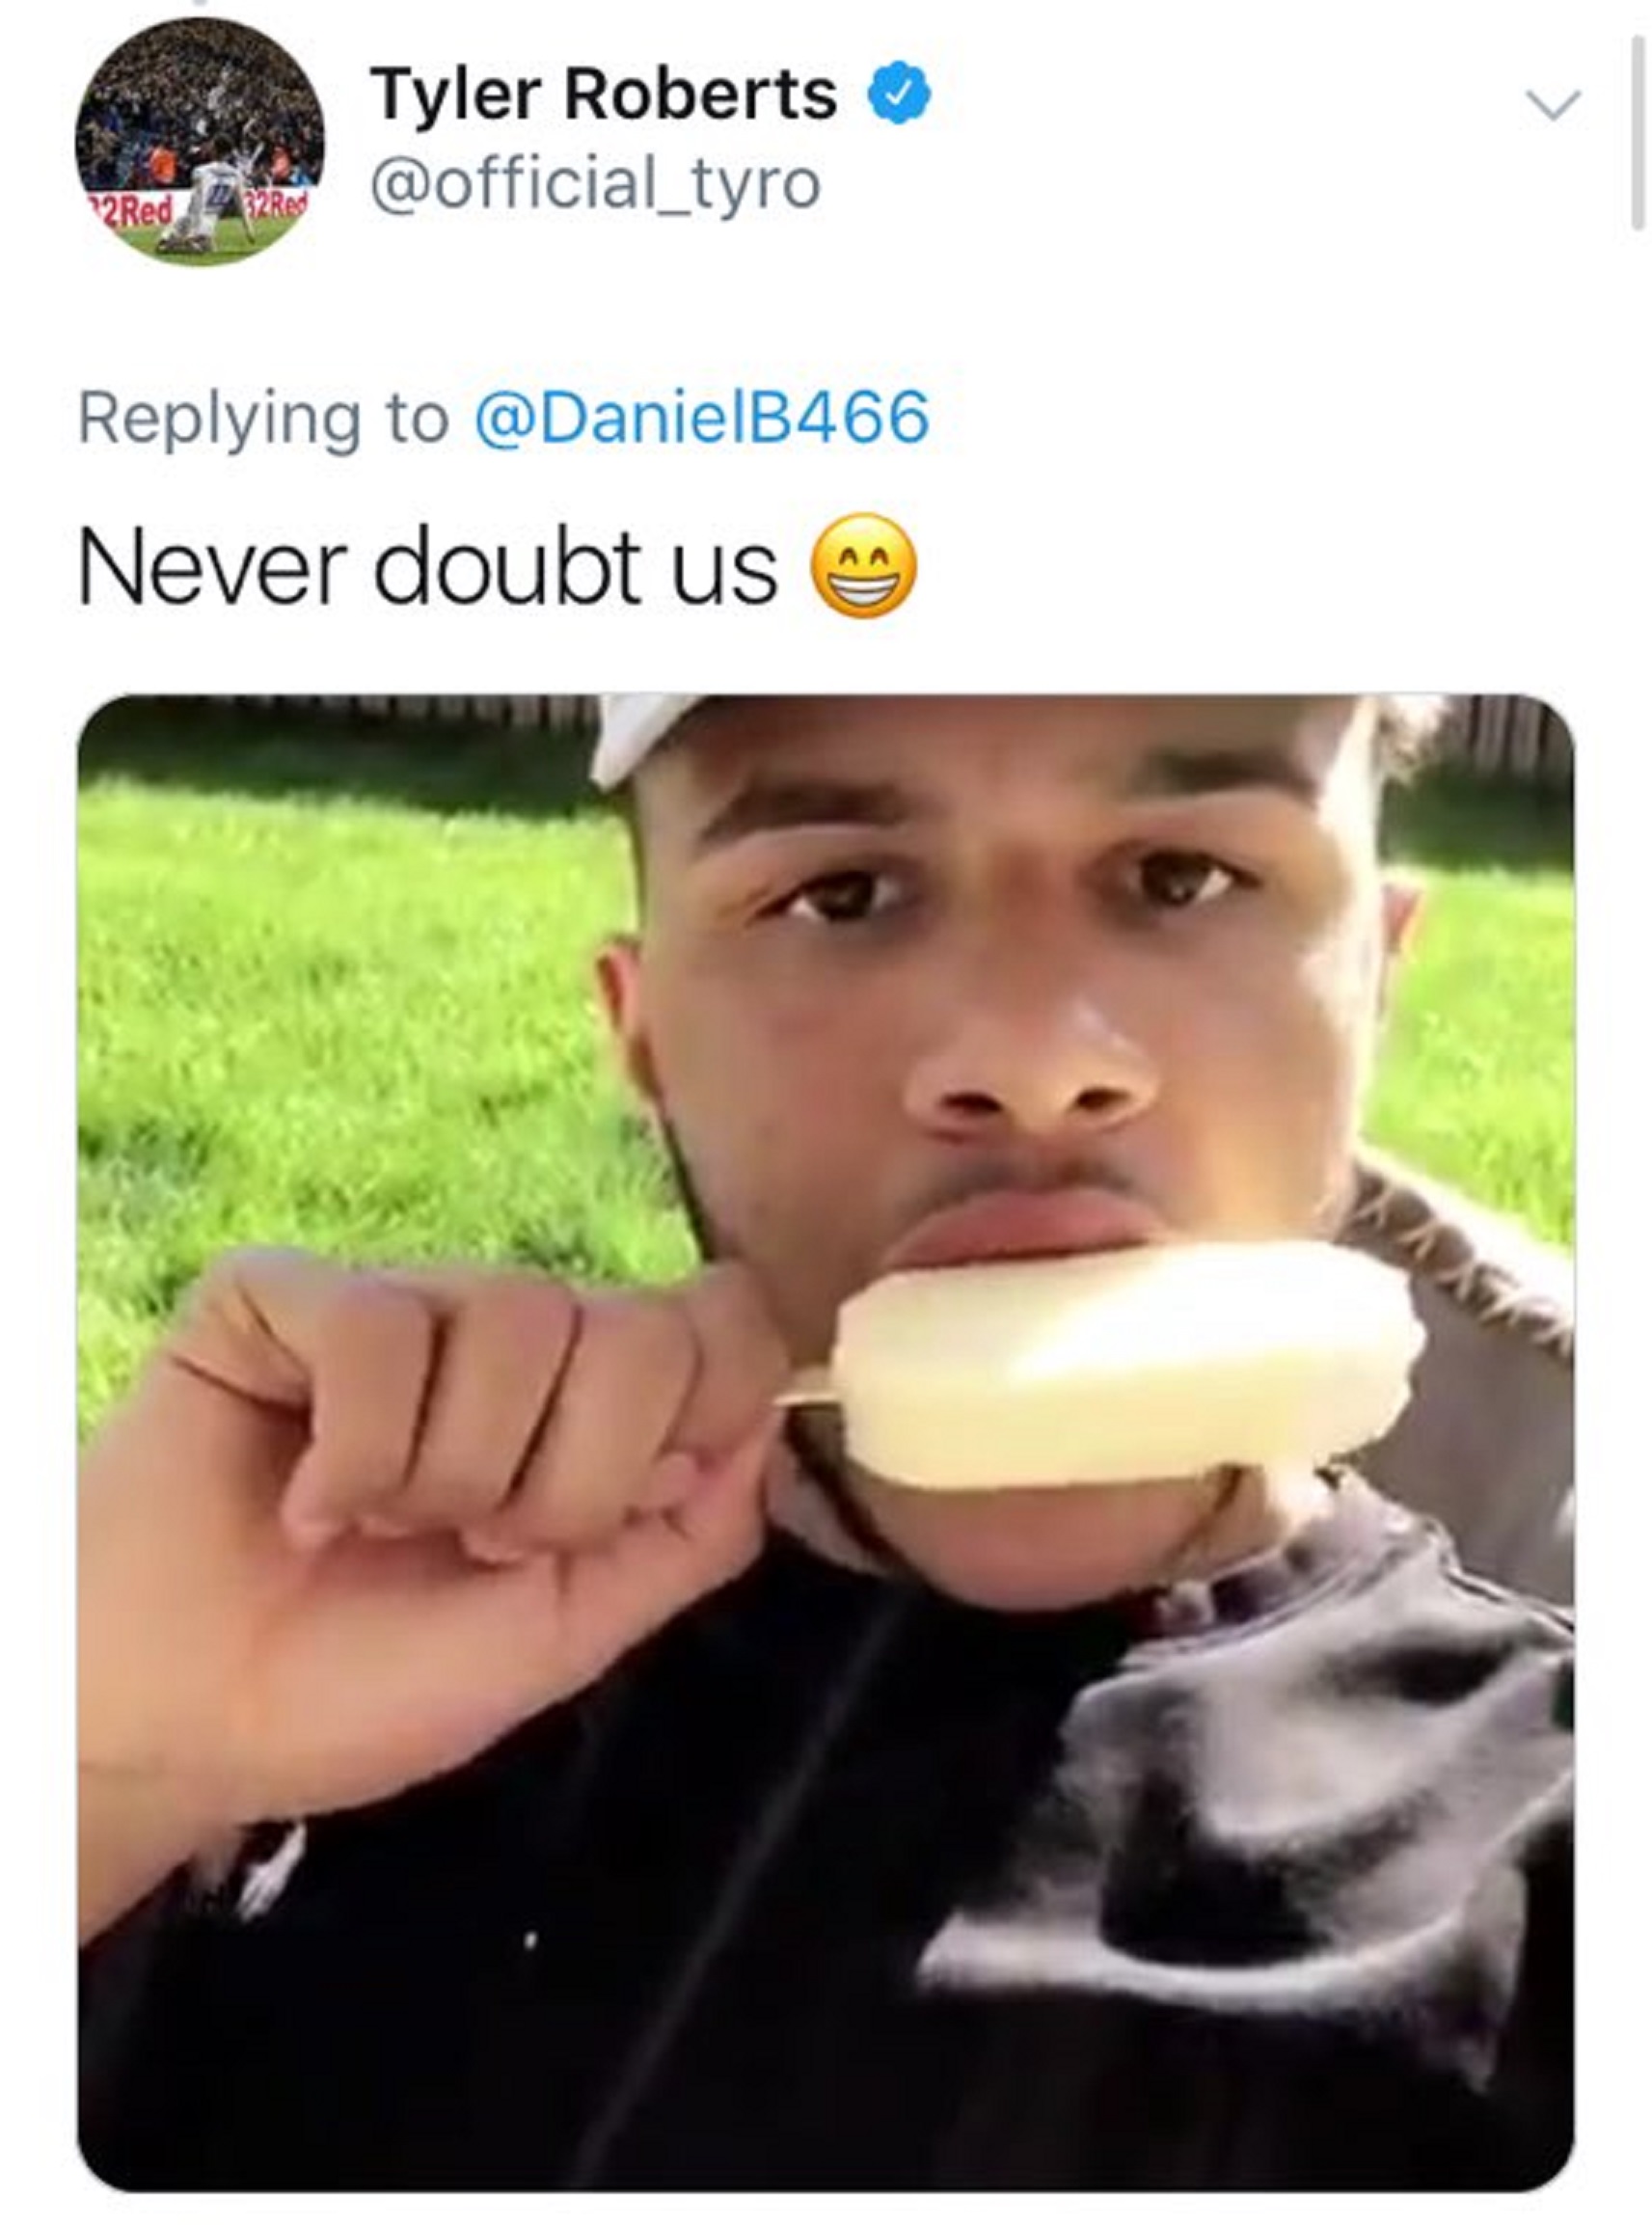
Task: Open the @DanielB466 mention link
Action: tap(701, 418)
